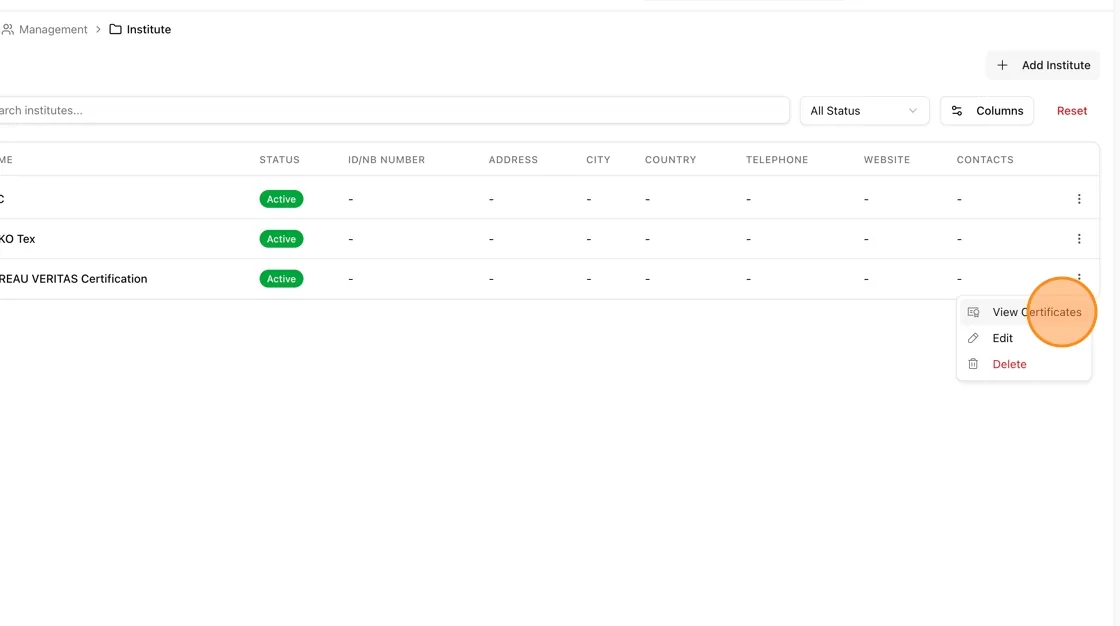
Task: Click the red Reset link
Action: tap(1071, 111)
